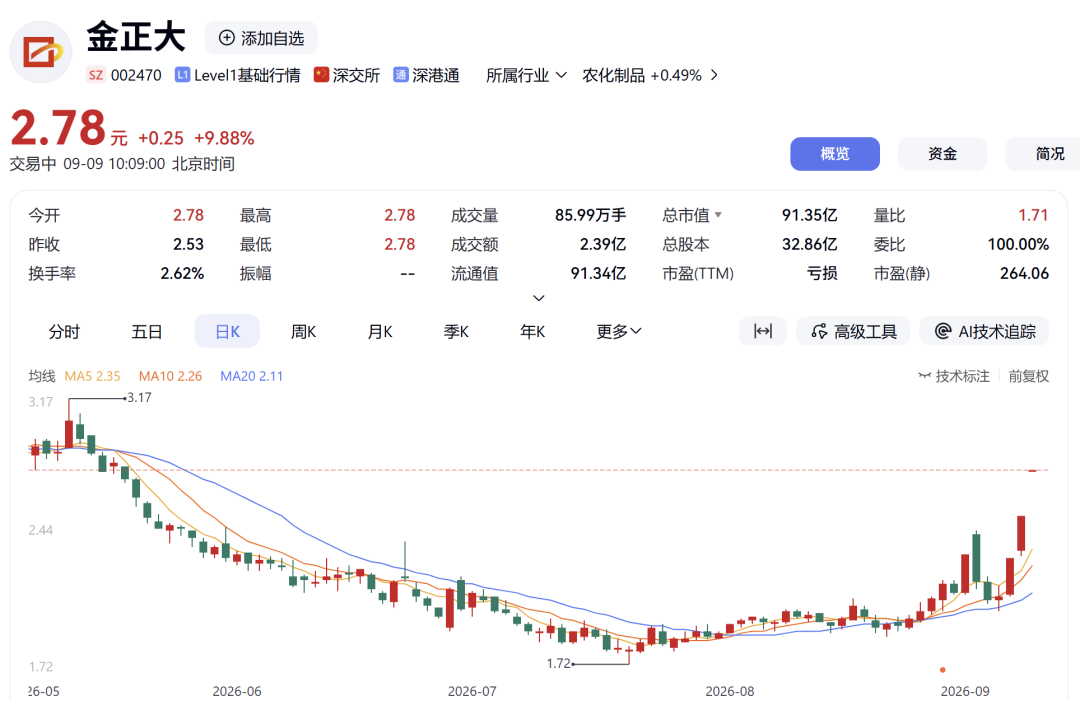Toggle 技术标注 annotations
This screenshot has height=701, width=1080.
pyautogui.click(x=954, y=376)
